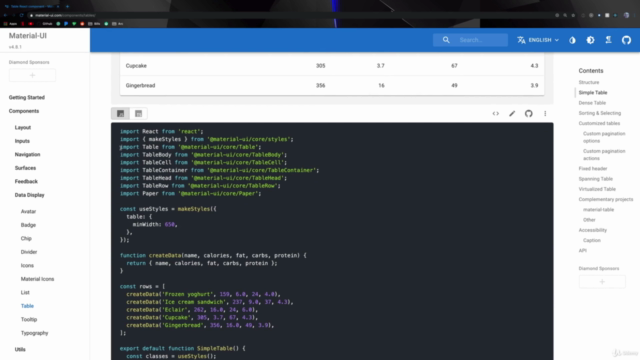Open the demo's GitHub source icon
640x360 pixels.
(x=529, y=113)
